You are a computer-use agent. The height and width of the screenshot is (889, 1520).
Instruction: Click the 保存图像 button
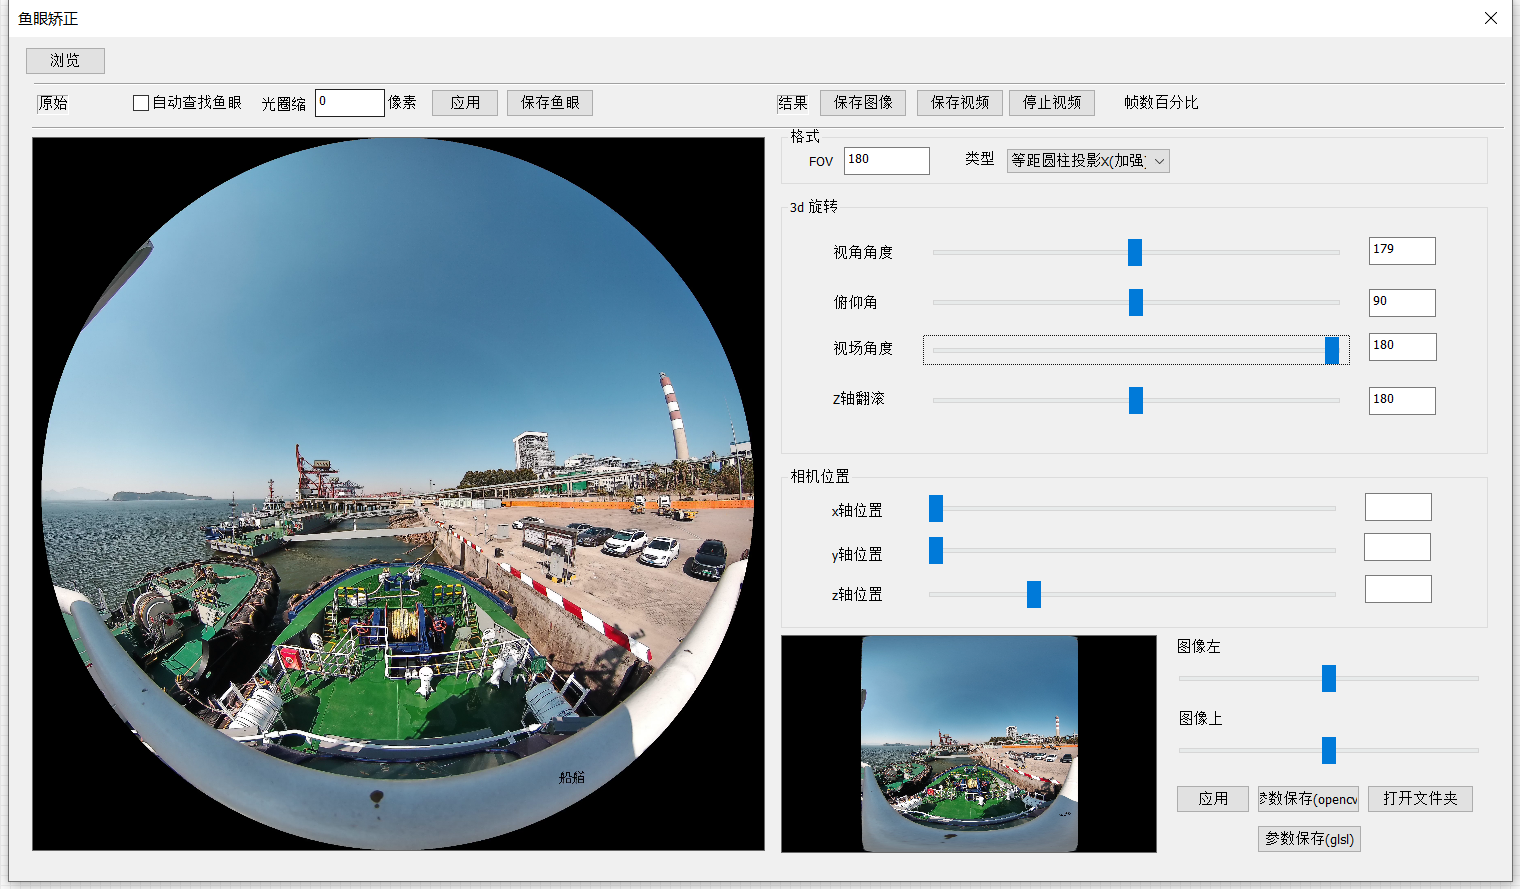click(x=863, y=103)
